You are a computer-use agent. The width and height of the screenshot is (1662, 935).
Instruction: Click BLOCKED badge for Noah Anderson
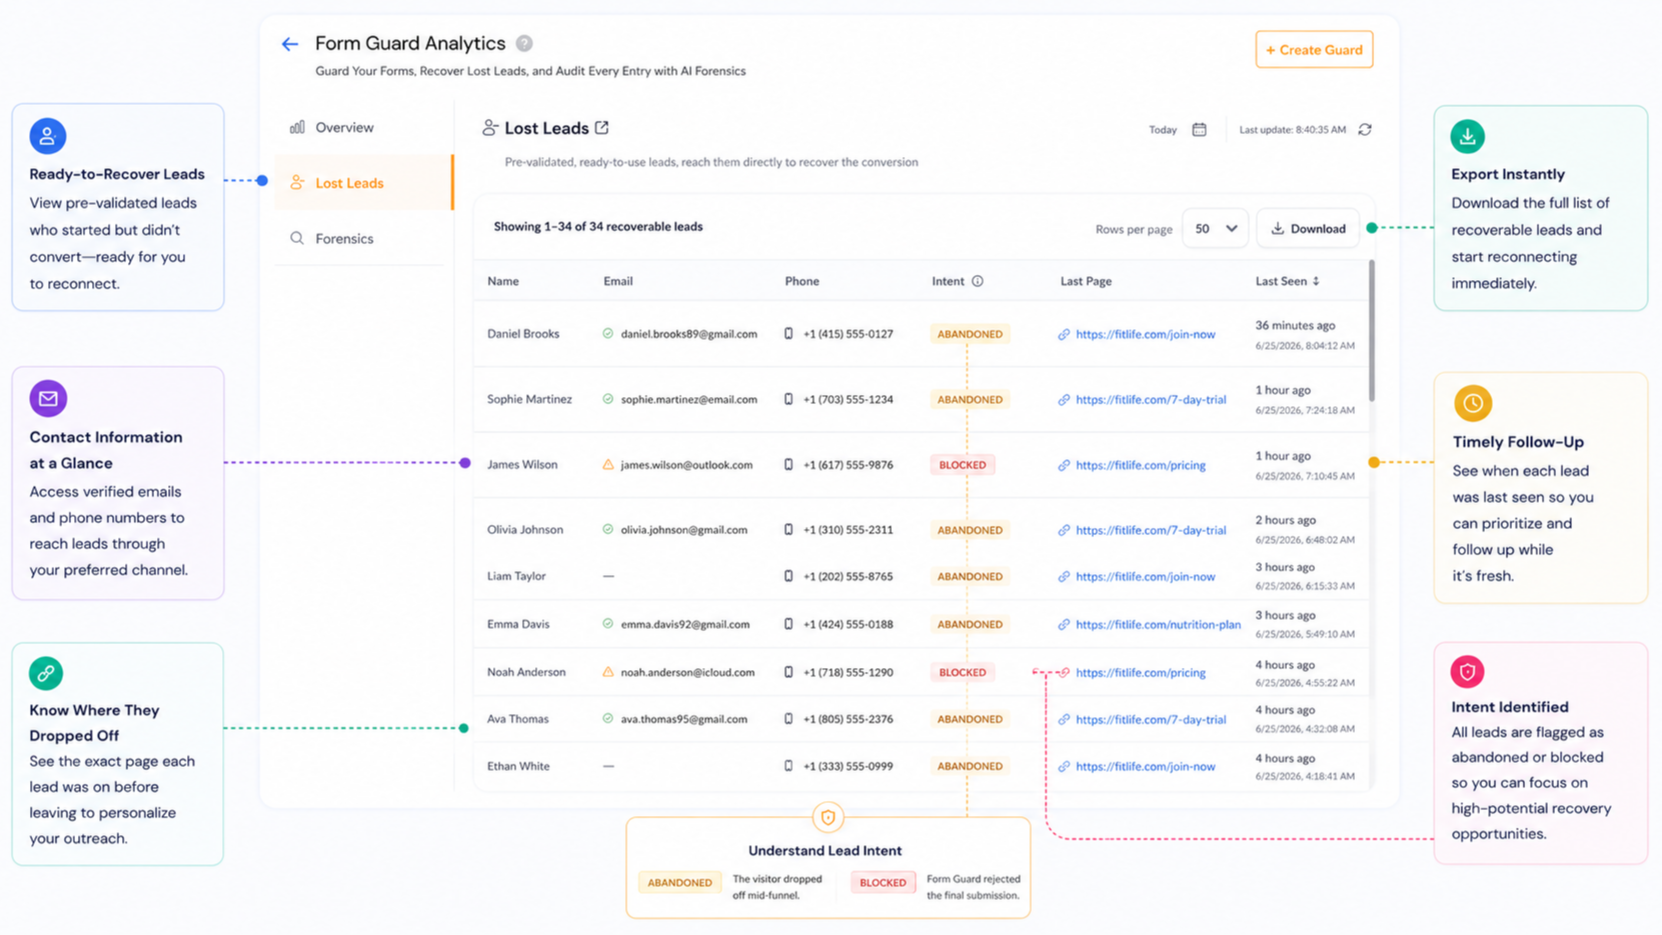962,672
